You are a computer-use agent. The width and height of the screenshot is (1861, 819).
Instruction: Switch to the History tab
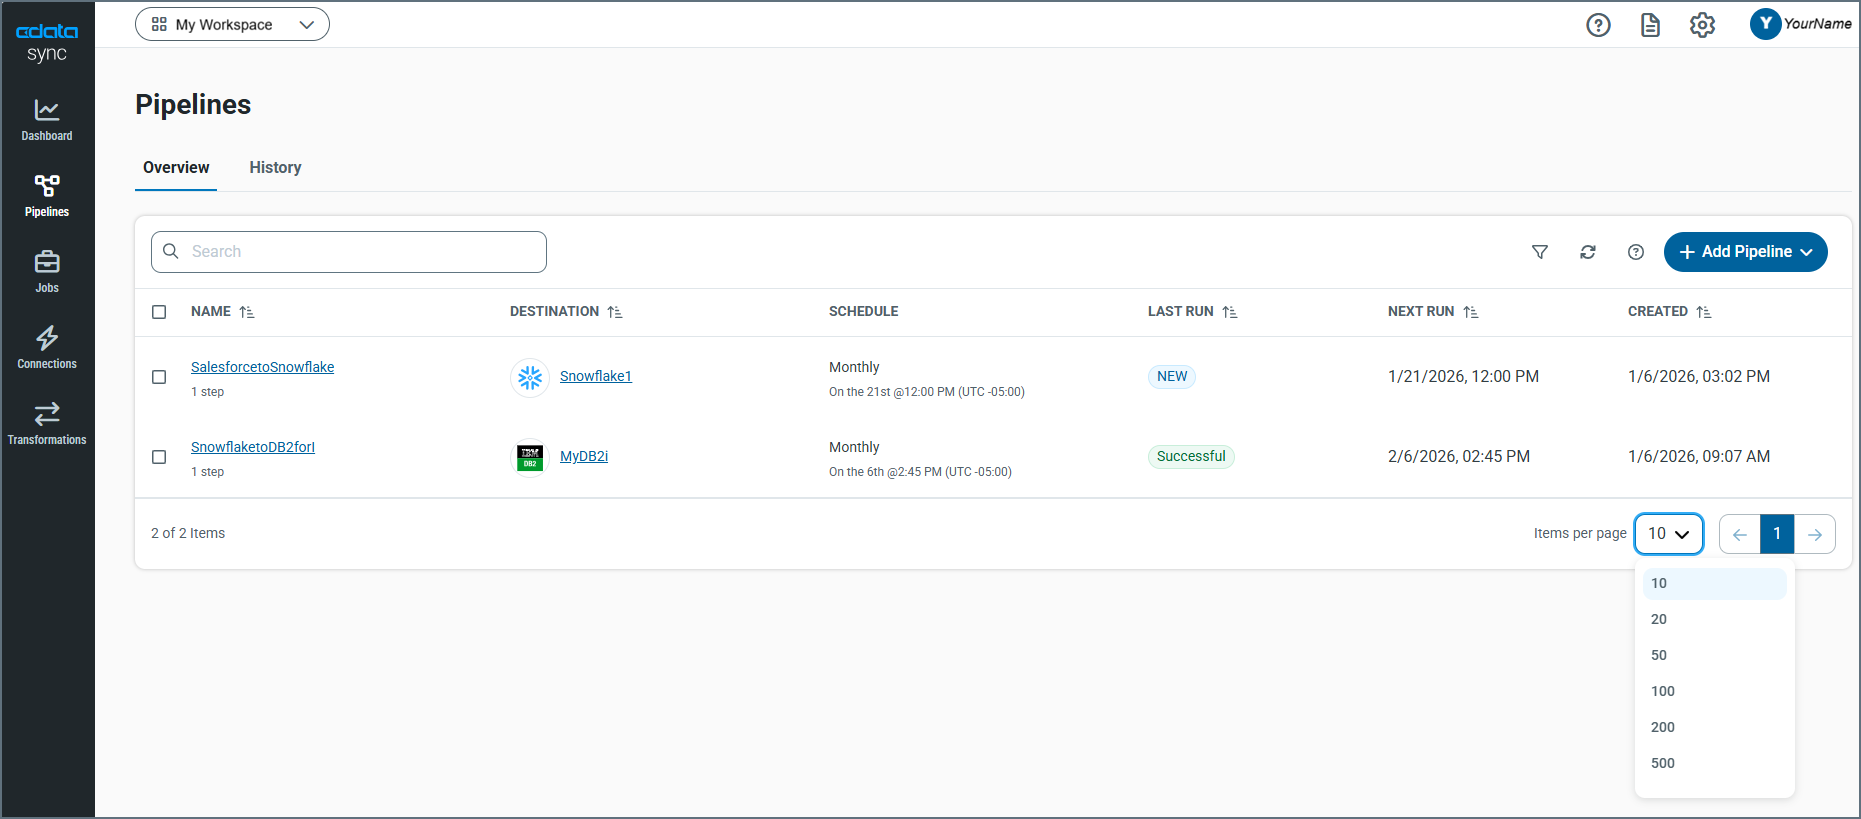pyautogui.click(x=275, y=168)
